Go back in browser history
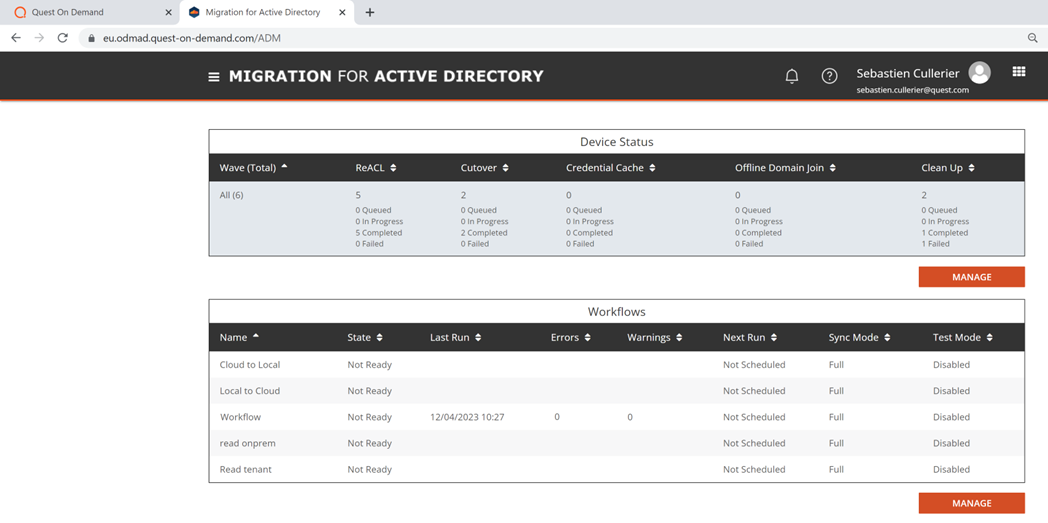Viewport: 1048px width, 523px height. pyautogui.click(x=16, y=38)
